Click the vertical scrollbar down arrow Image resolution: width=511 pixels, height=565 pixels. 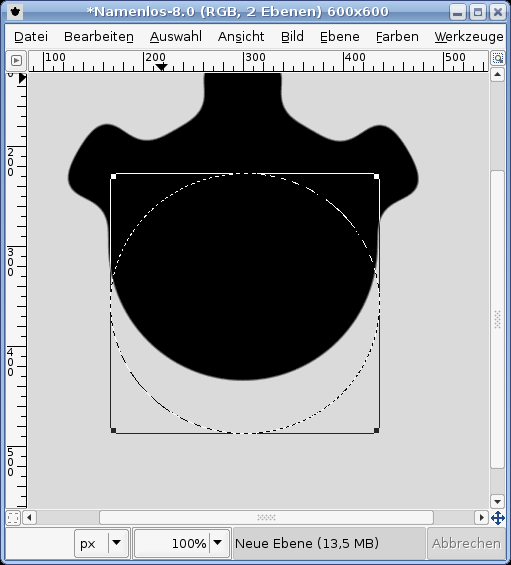pyautogui.click(x=497, y=501)
